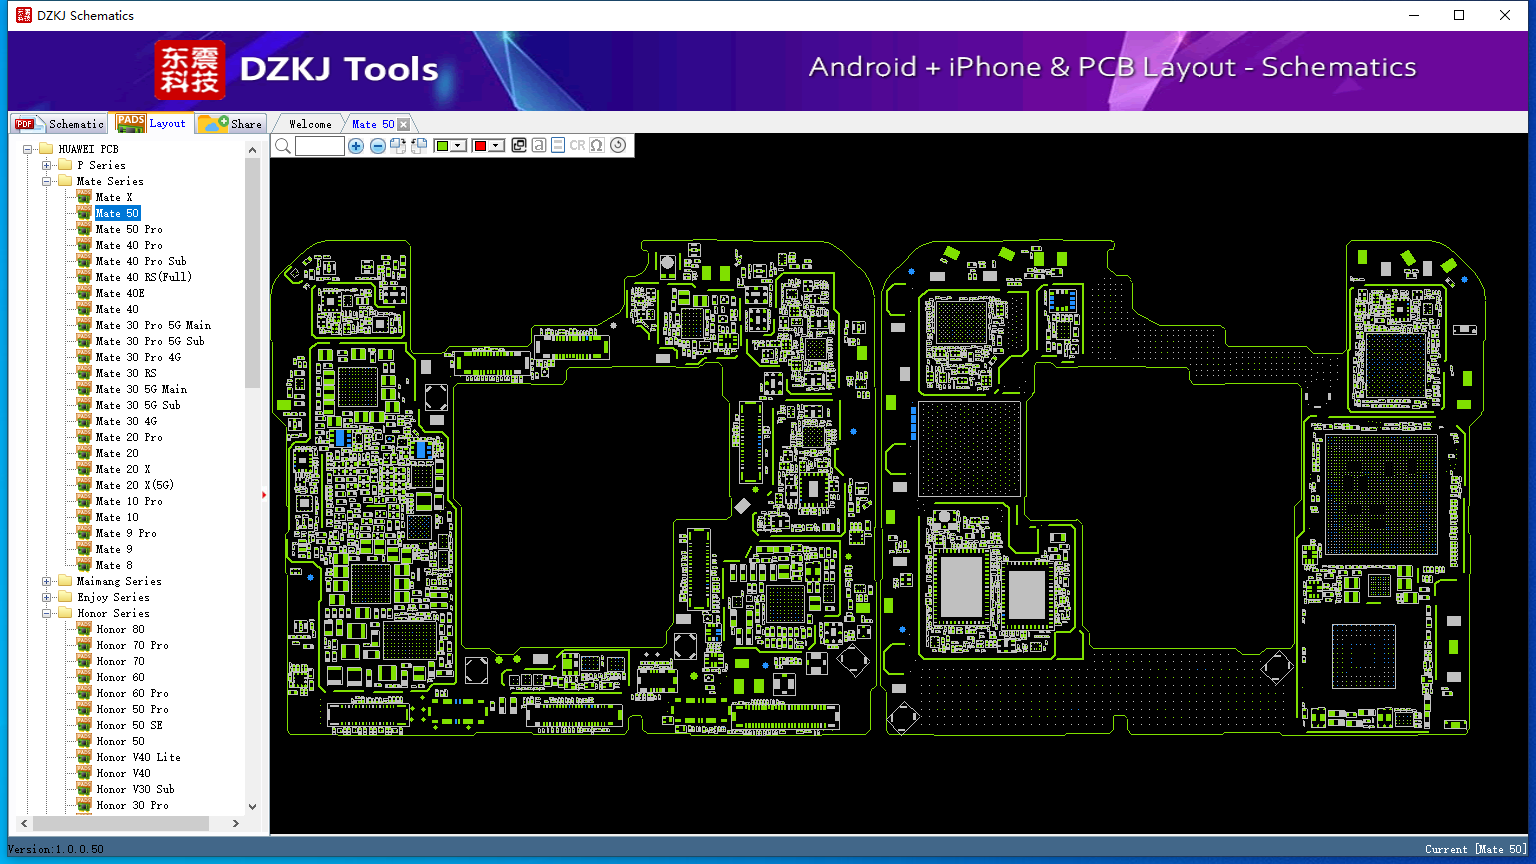Open Mate 40 Pro layout
The height and width of the screenshot is (864, 1536).
129,245
